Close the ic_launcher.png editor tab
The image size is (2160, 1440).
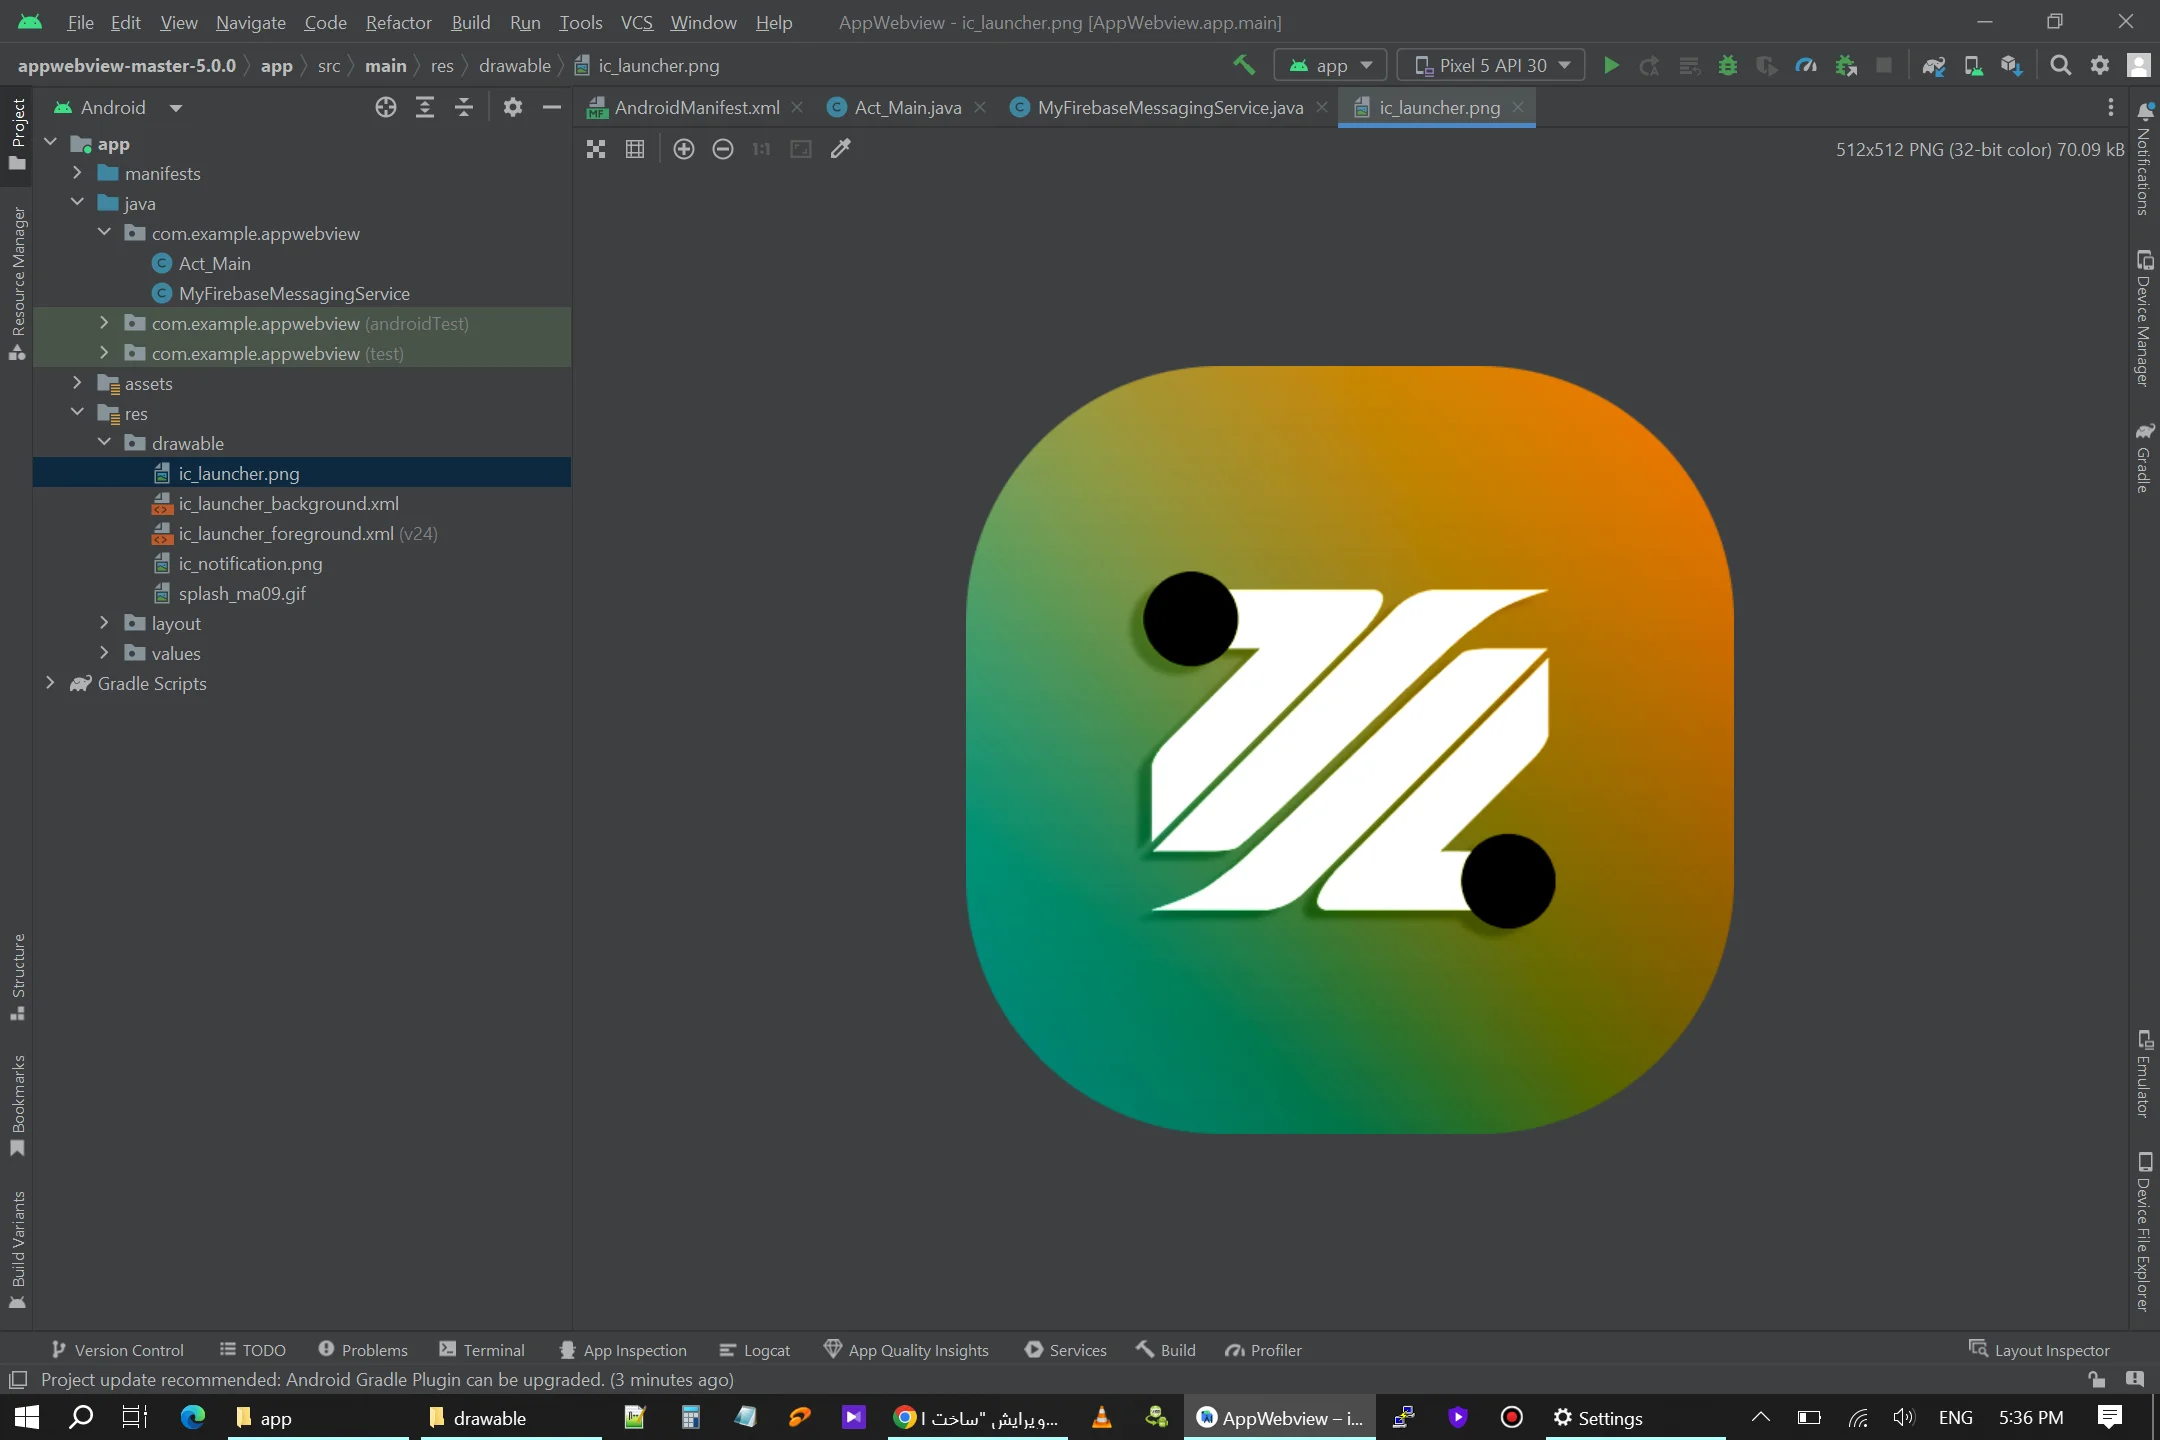pyautogui.click(x=1518, y=107)
